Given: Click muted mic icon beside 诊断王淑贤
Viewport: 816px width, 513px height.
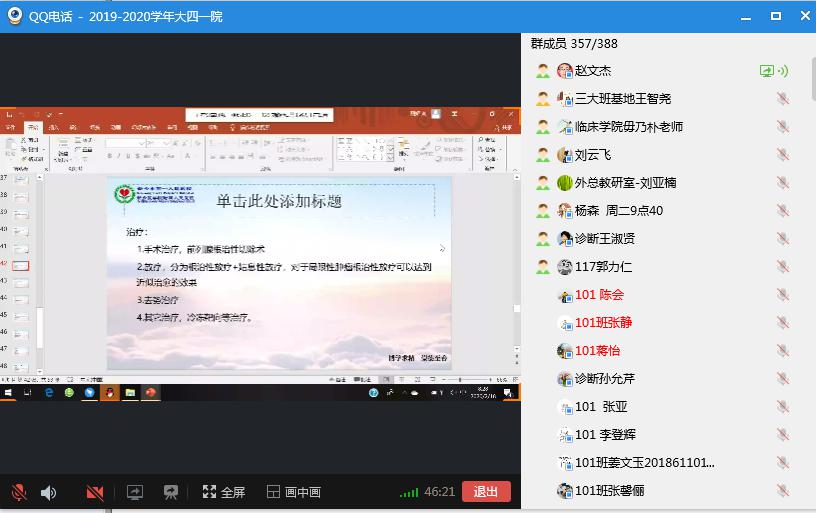Looking at the screenshot, I should pos(783,239).
